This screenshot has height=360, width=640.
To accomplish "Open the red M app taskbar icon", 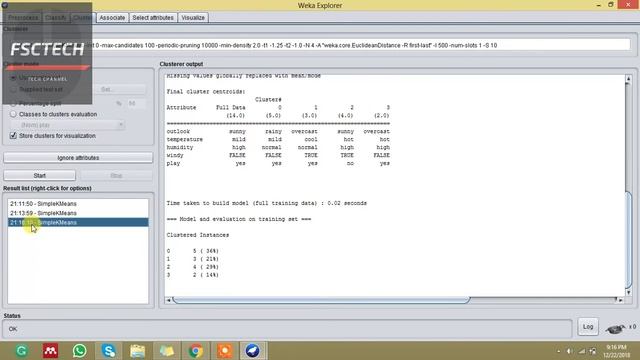I will click(x=50, y=351).
